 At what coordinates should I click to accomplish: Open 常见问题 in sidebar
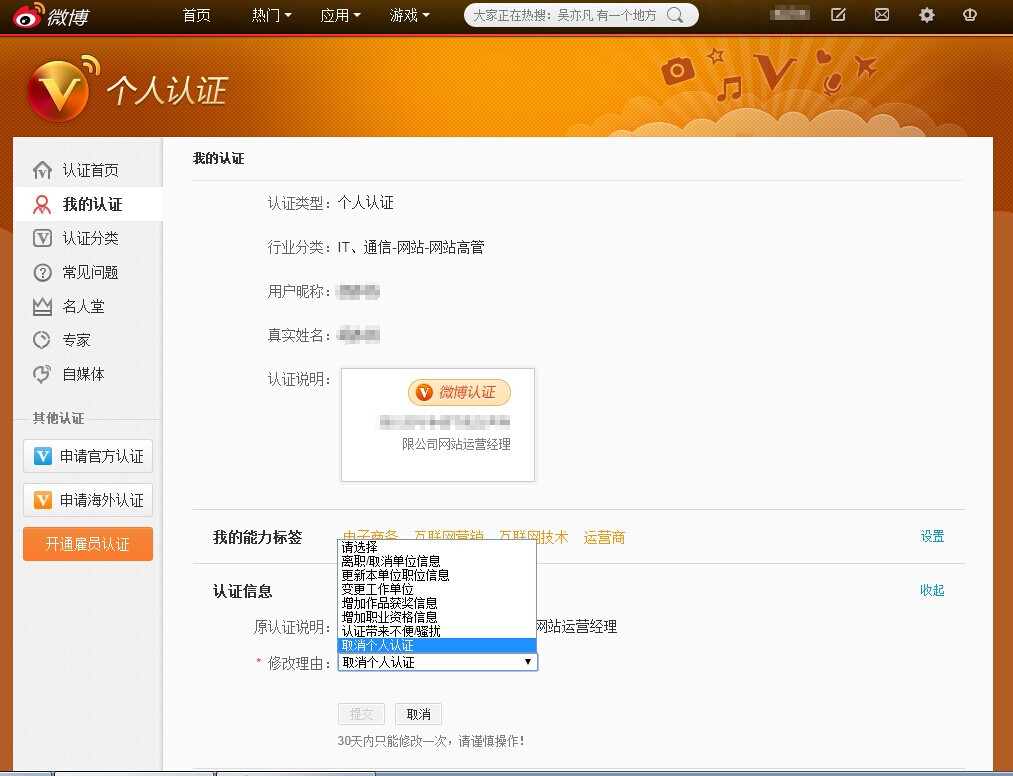90,272
